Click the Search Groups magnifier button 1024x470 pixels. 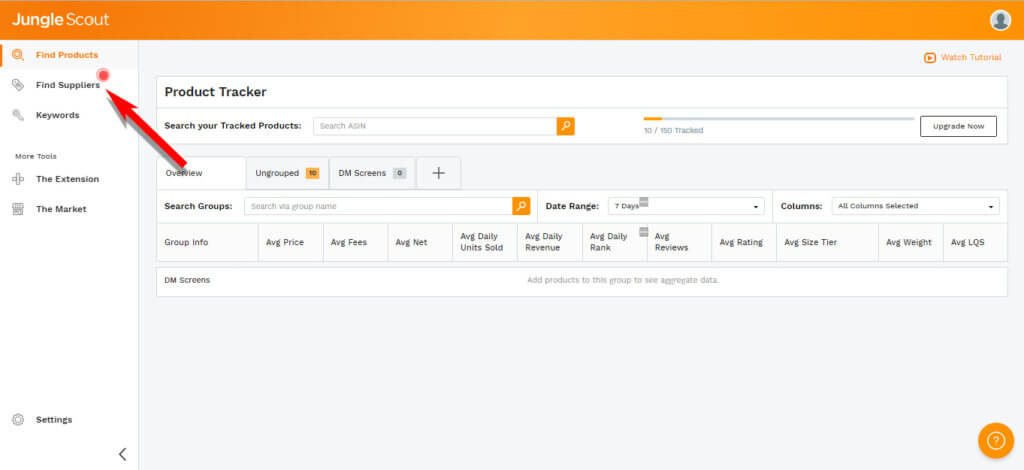521,206
